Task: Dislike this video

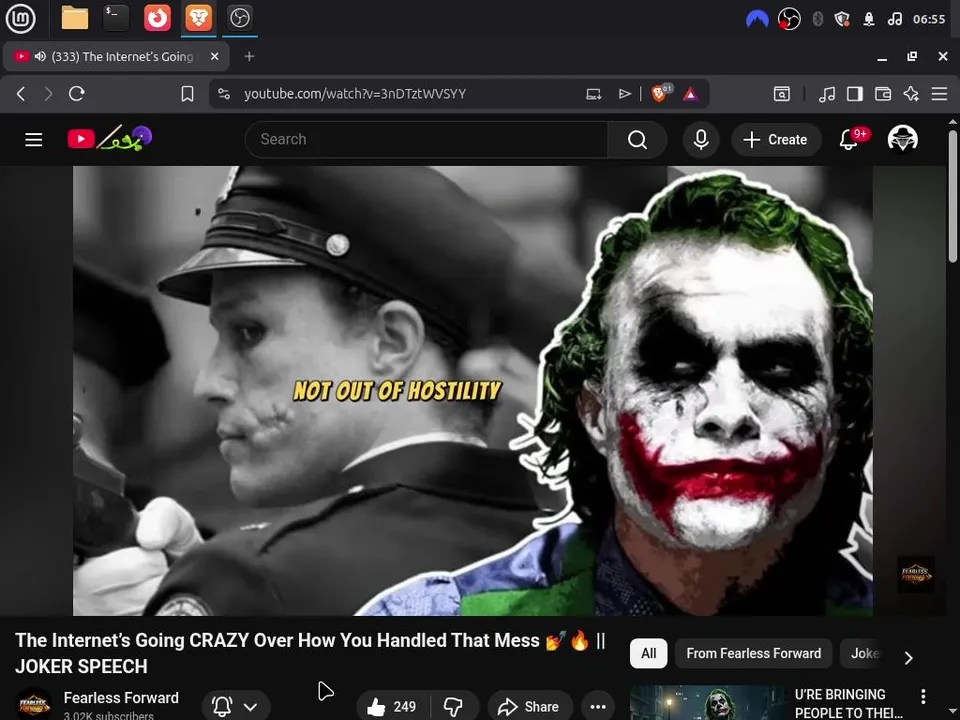Action: coord(454,707)
